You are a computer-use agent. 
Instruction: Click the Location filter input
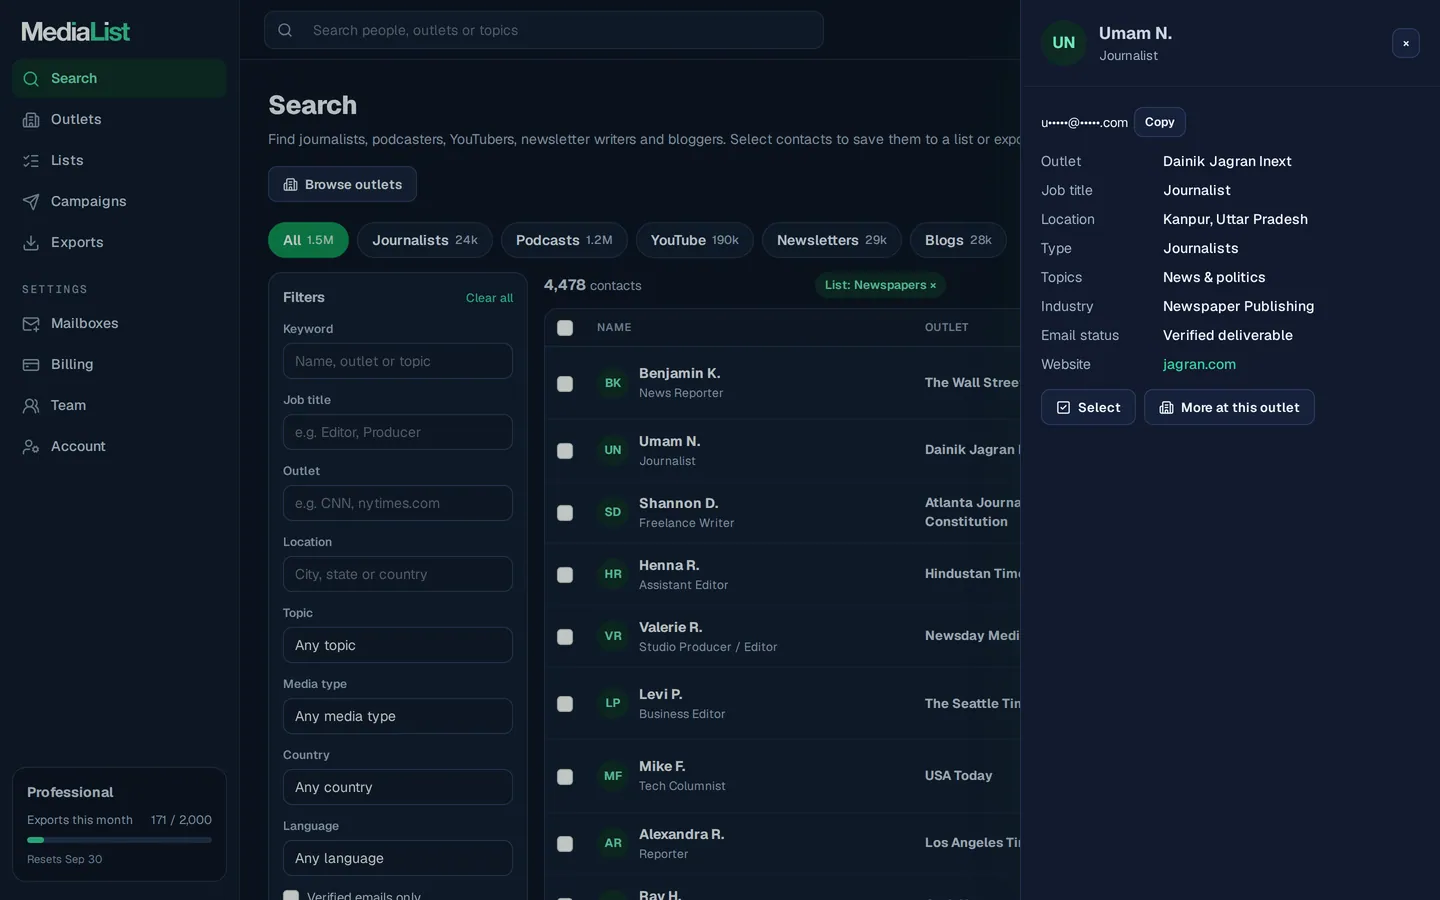coord(398,574)
